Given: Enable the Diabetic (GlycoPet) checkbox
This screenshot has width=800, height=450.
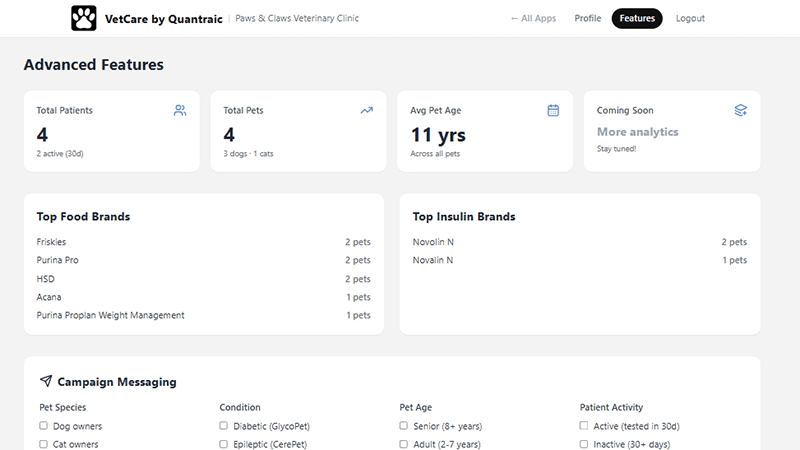Looking at the screenshot, I should click(223, 426).
